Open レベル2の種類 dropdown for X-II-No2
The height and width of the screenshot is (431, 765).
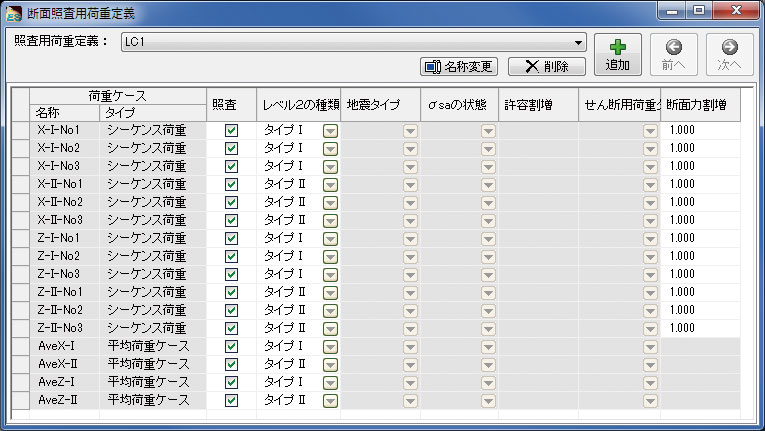point(330,203)
